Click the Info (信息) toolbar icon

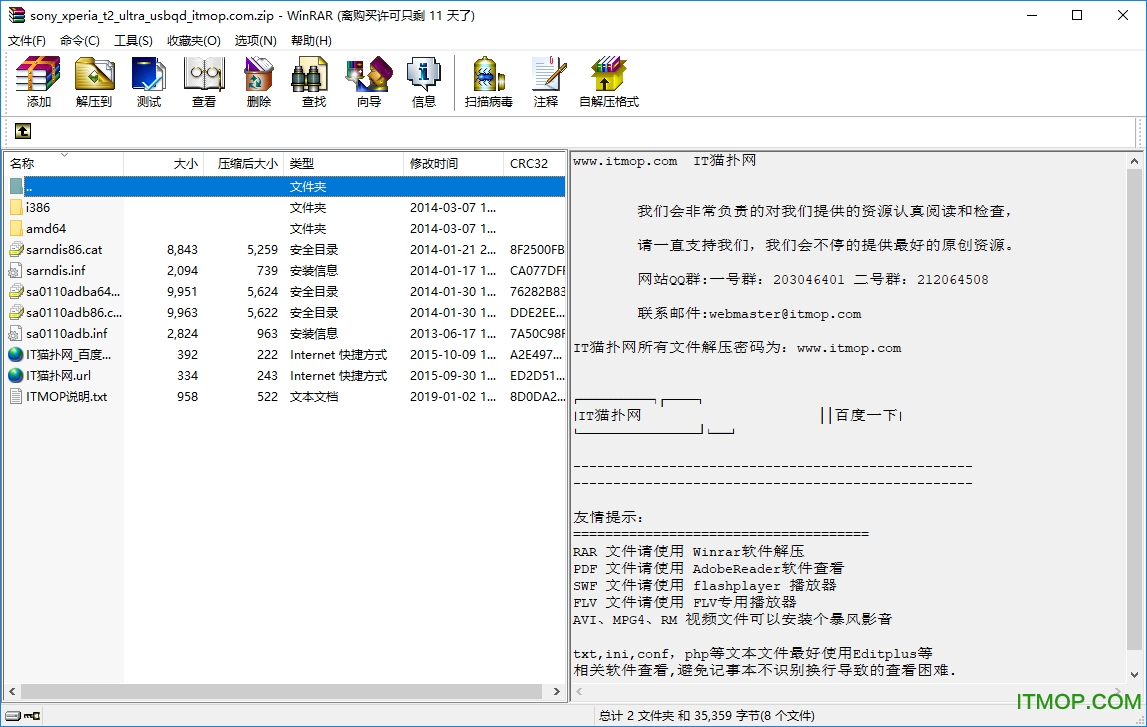coord(424,81)
